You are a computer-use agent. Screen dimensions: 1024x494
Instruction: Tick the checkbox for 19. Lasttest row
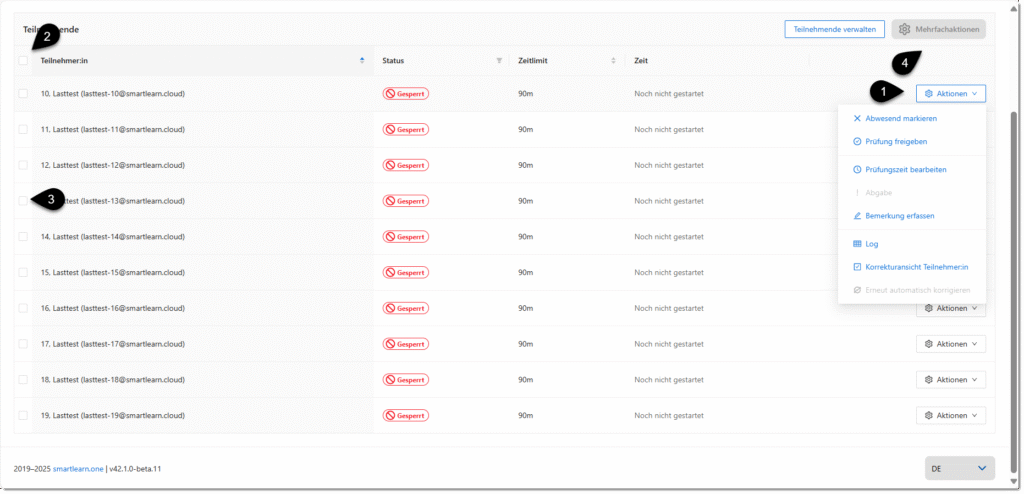[x=23, y=415]
